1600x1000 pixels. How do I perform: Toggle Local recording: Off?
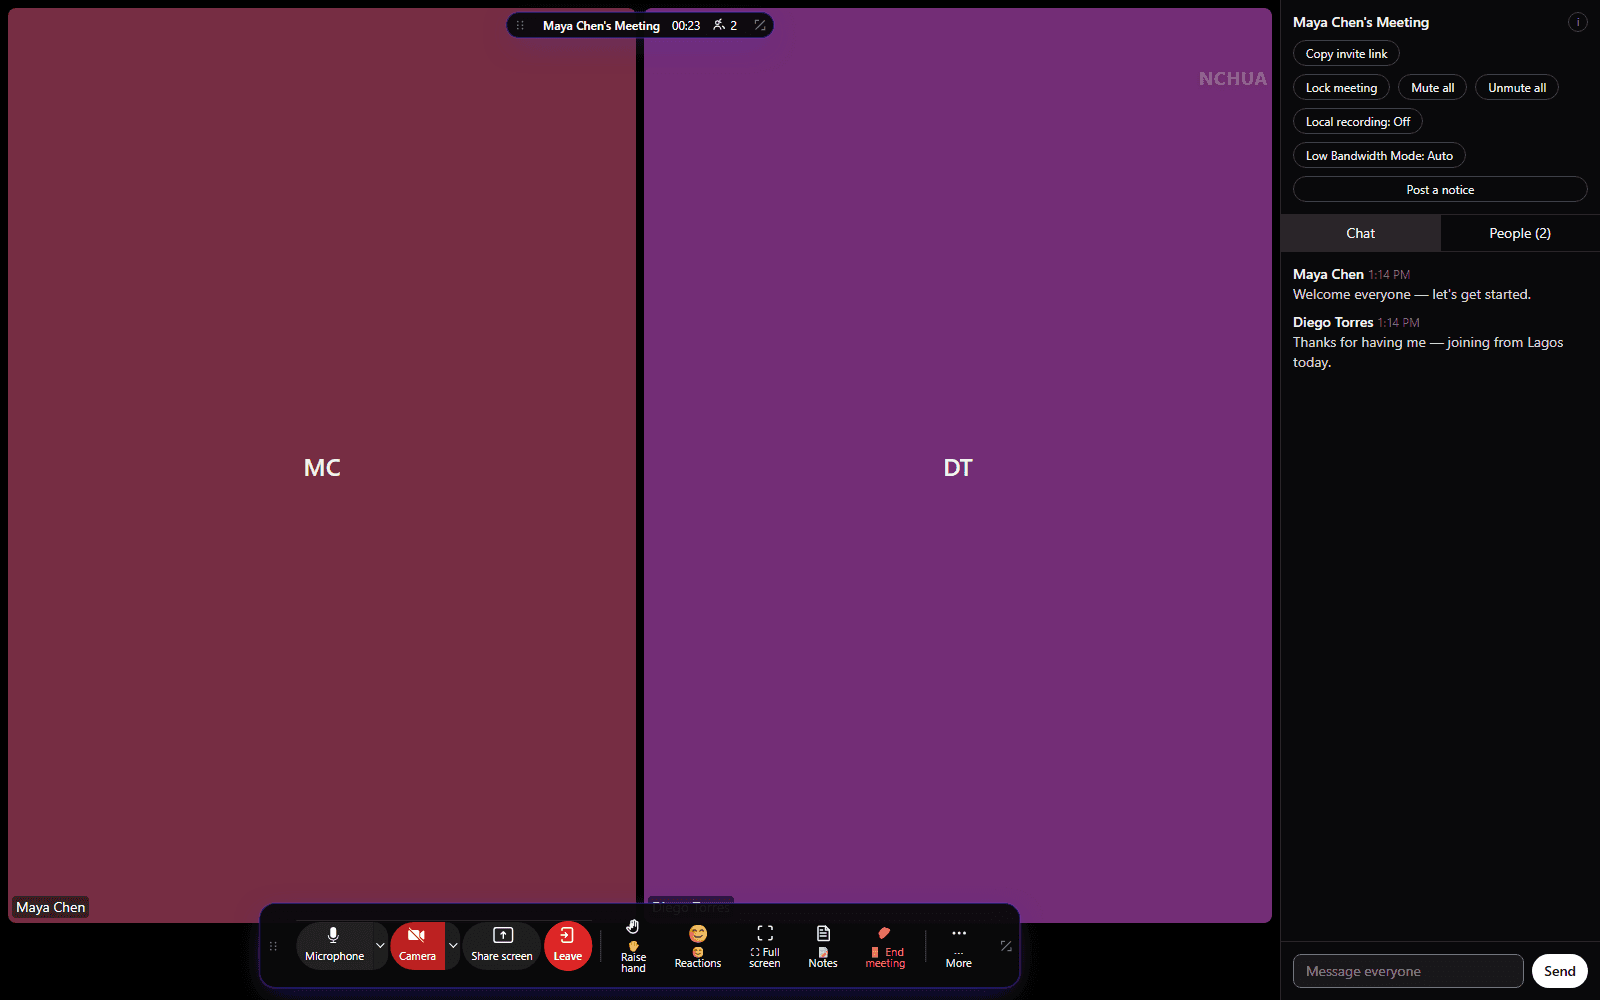1358,122
